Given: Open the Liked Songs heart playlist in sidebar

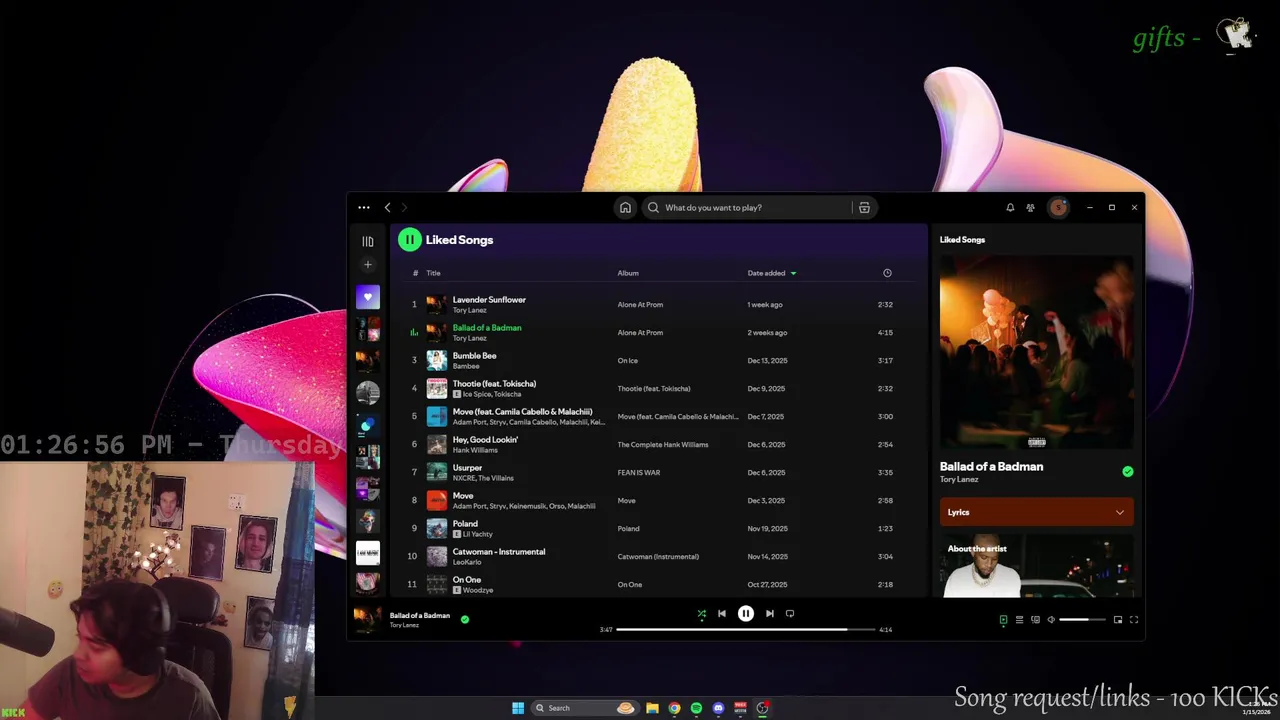Looking at the screenshot, I should click(367, 297).
